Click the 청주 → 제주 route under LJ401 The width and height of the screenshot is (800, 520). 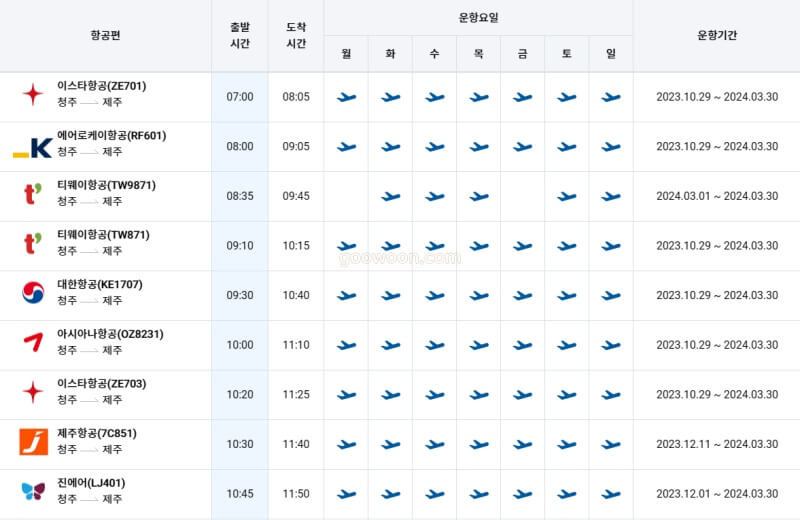(x=89, y=499)
